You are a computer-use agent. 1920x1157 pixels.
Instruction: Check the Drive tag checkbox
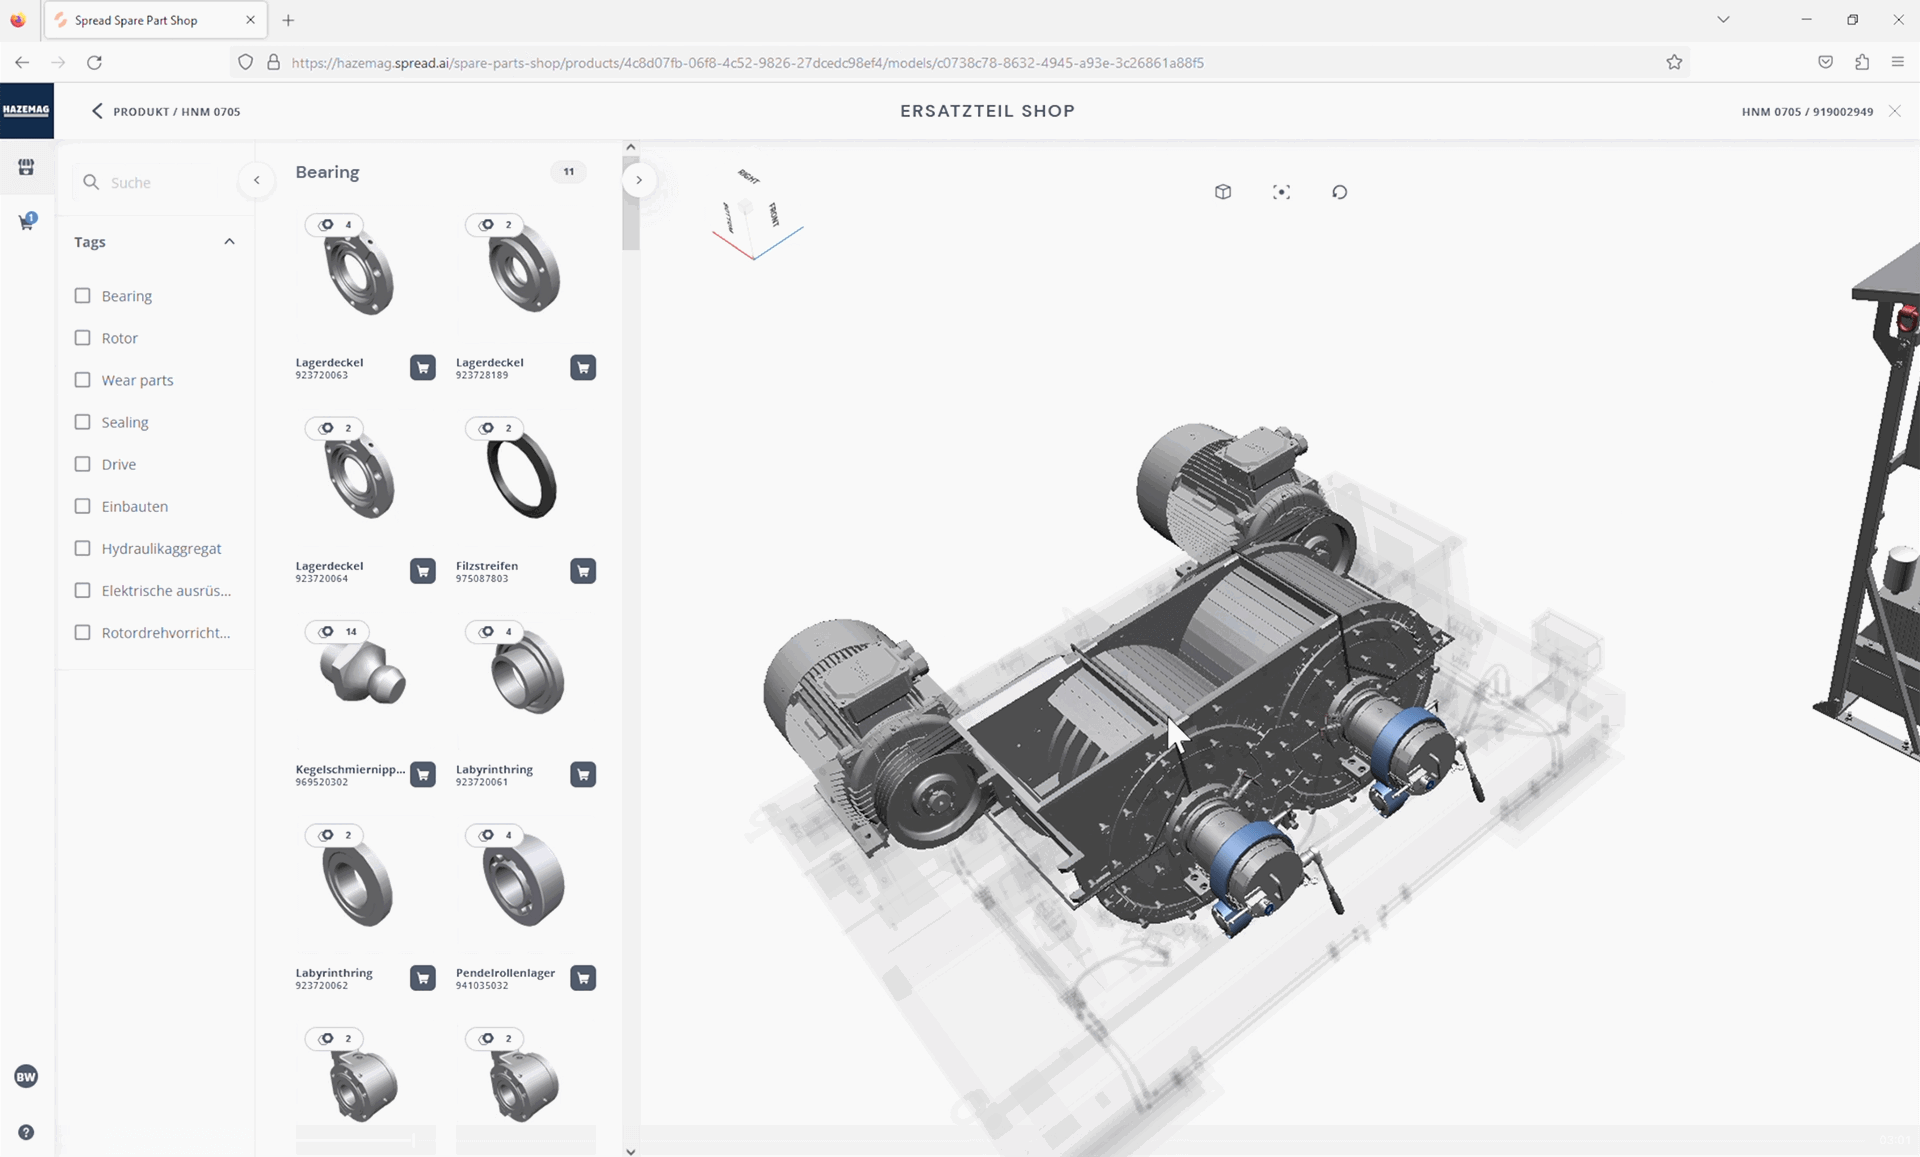tap(83, 464)
